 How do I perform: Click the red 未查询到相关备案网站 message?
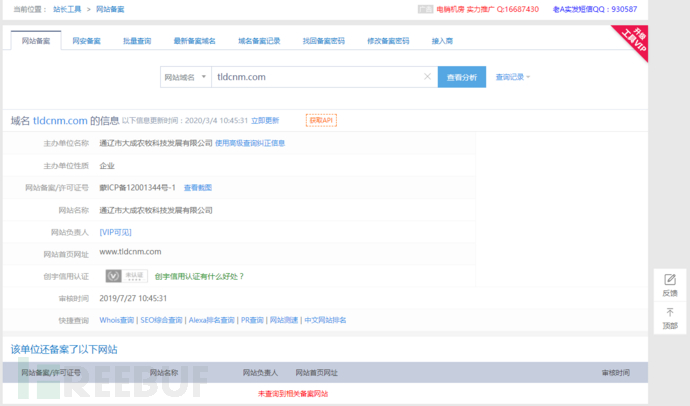point(293,394)
